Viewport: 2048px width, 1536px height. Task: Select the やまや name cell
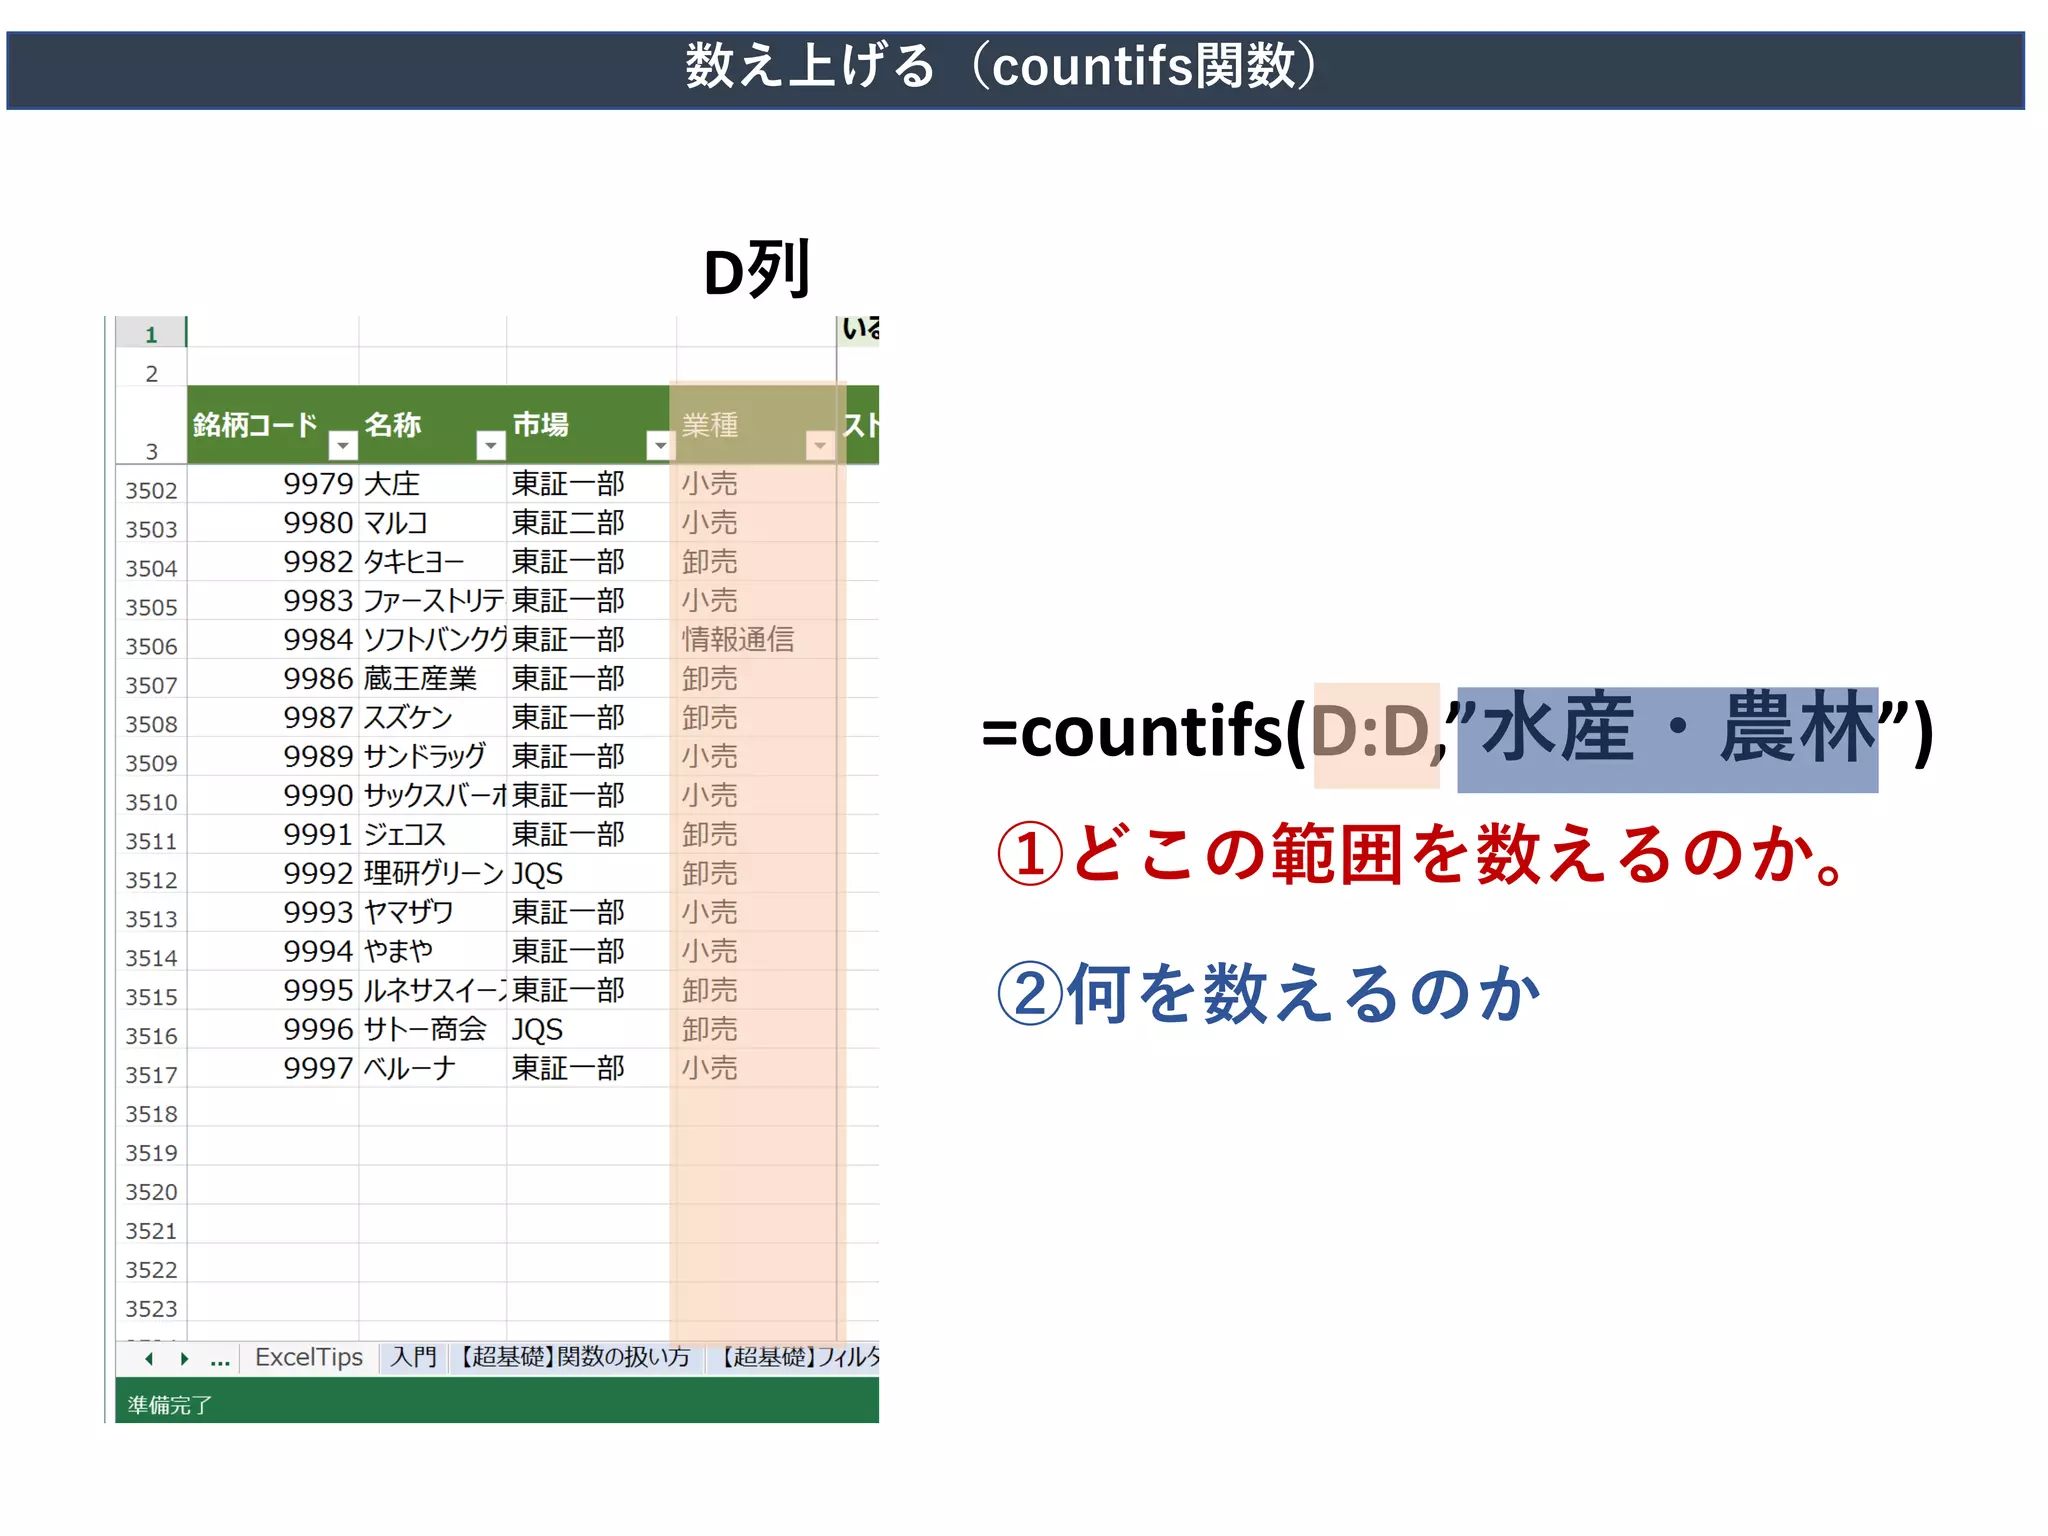pos(432,952)
